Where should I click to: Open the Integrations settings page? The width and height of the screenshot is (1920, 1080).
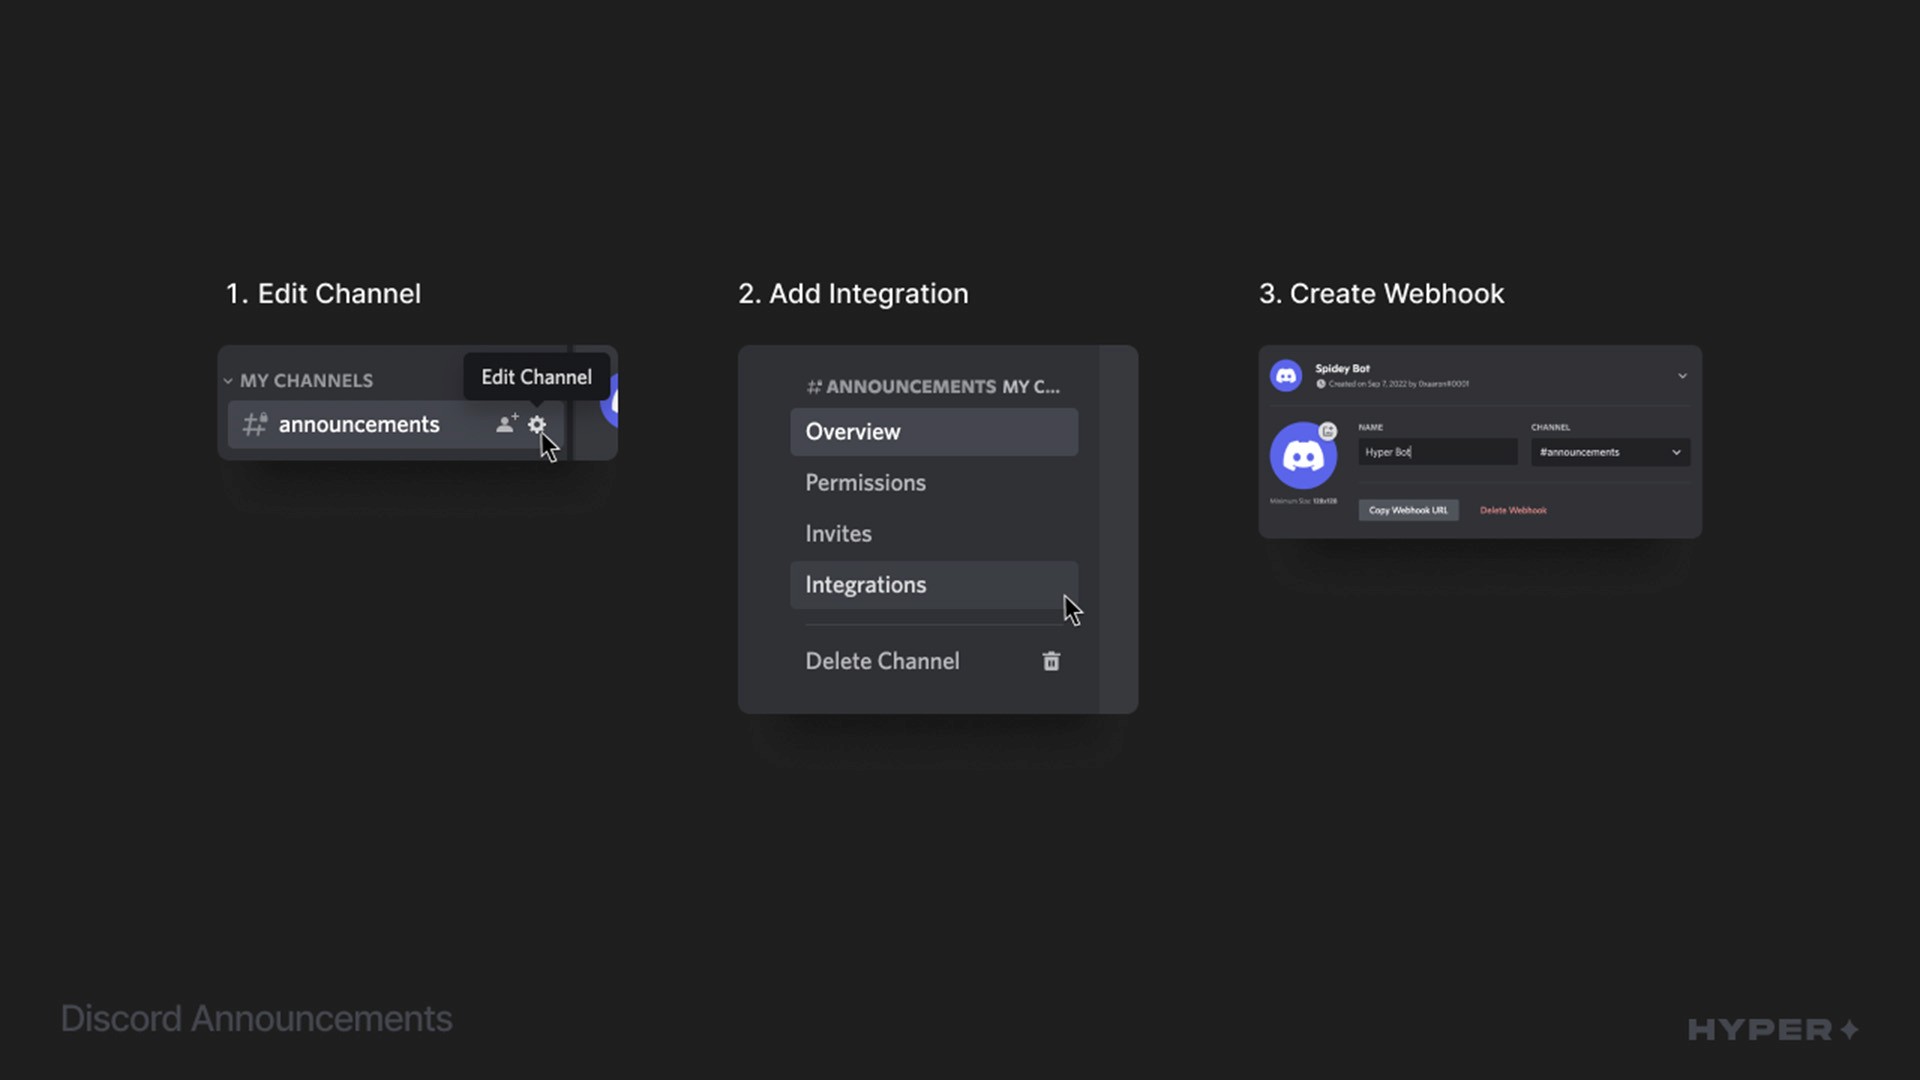[x=866, y=585]
